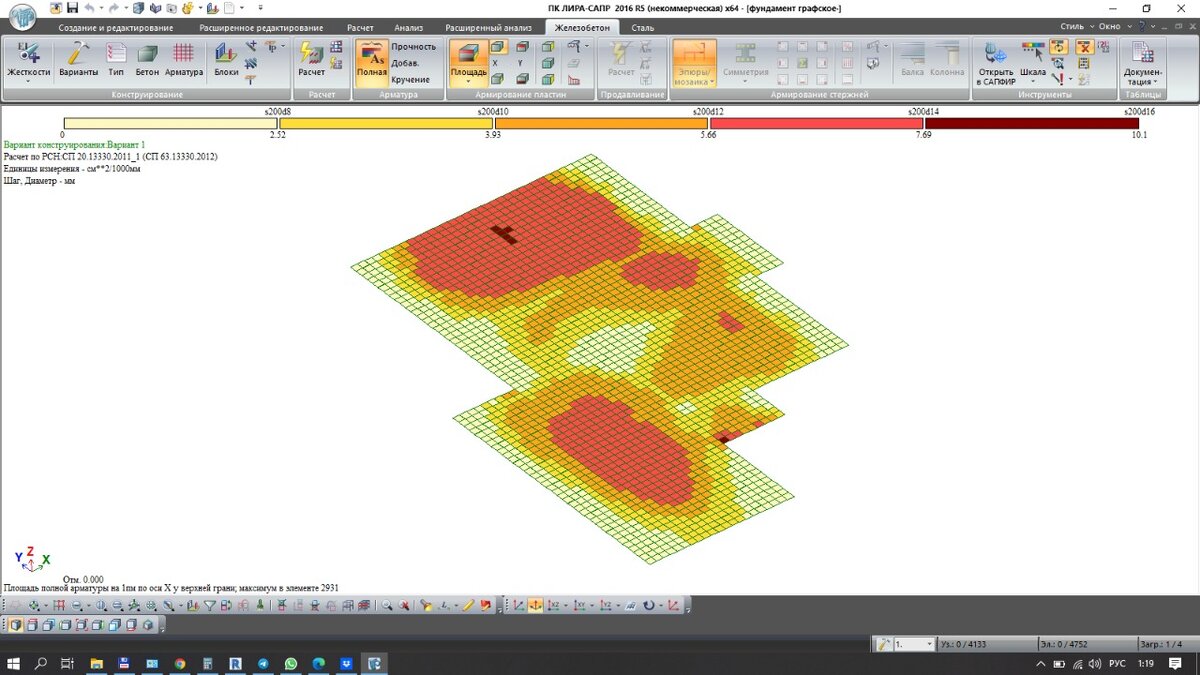Open the Жесткости stiffness tool

tap(28, 58)
